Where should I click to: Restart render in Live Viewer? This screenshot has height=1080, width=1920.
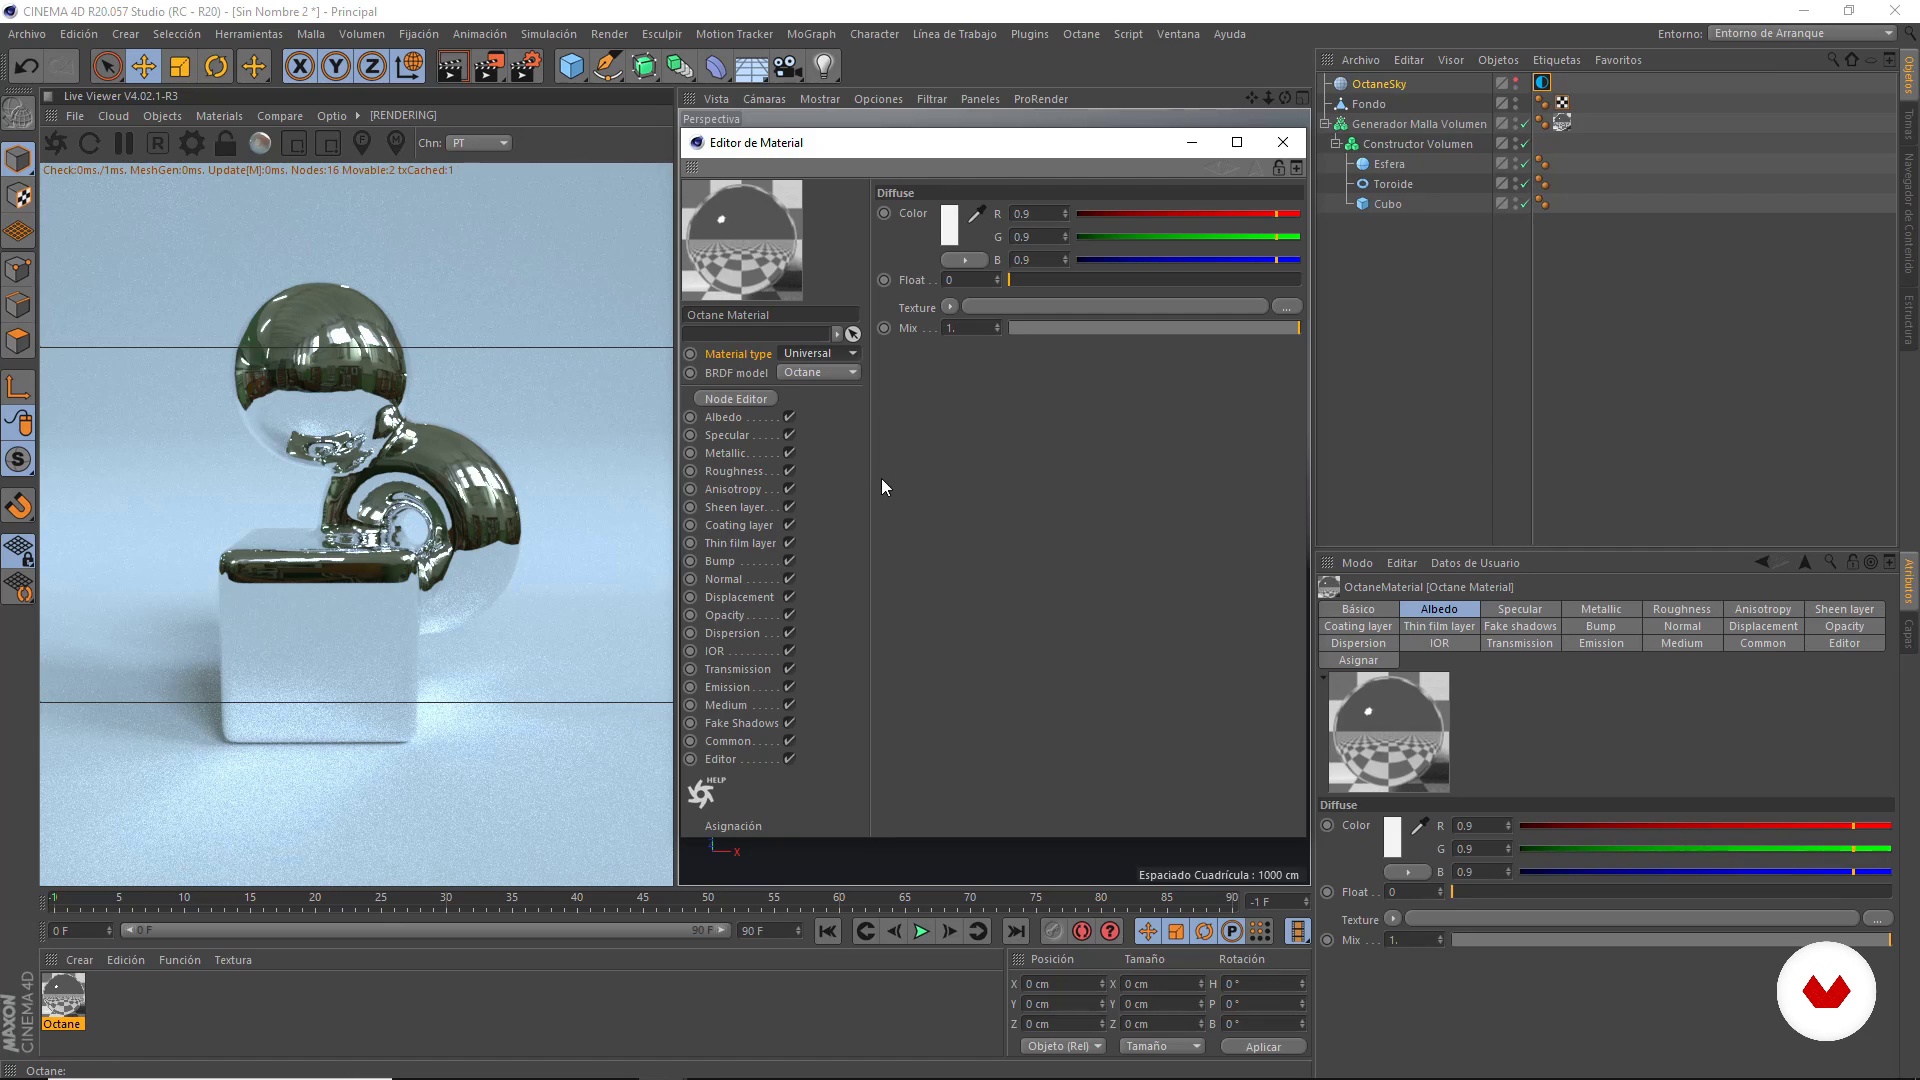[x=89, y=143]
